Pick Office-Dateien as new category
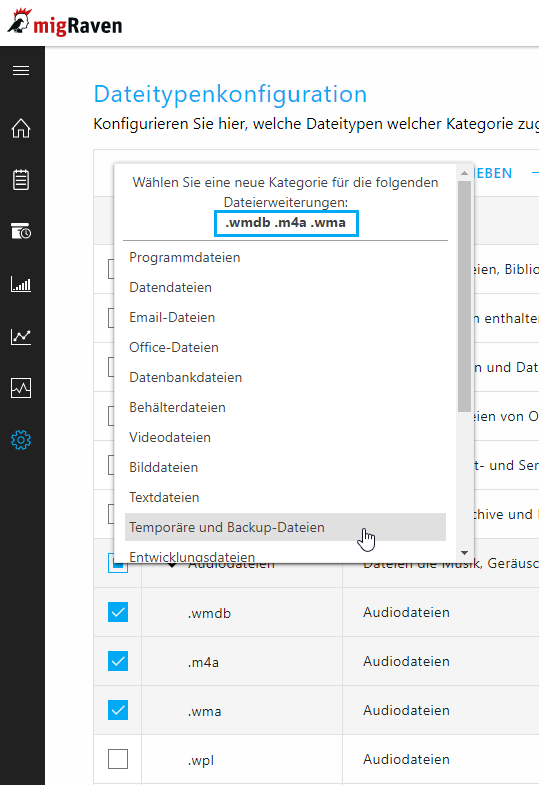This screenshot has width=539, height=785. tap(285, 347)
